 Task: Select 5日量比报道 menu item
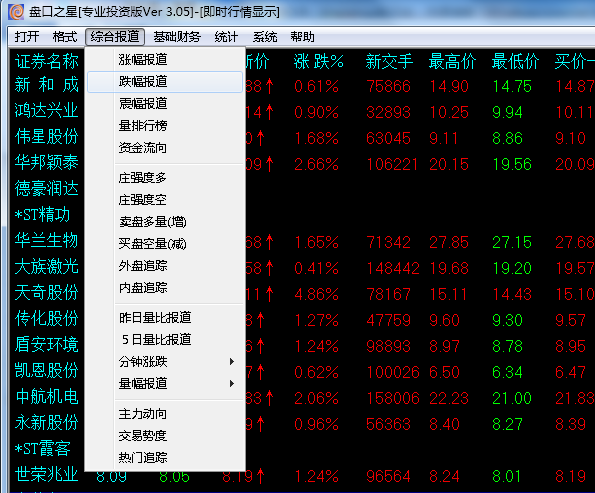pyautogui.click(x=165, y=339)
